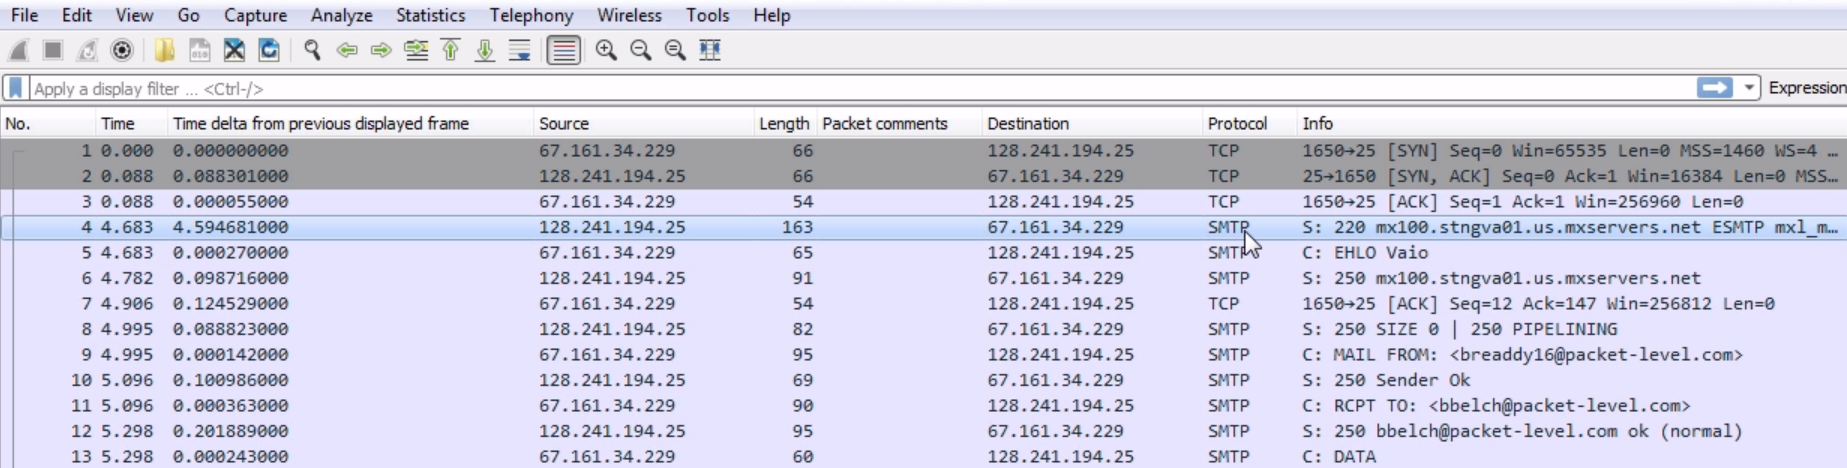The width and height of the screenshot is (1847, 468).
Task: Sort by the Protocol column header
Action: tap(1237, 123)
